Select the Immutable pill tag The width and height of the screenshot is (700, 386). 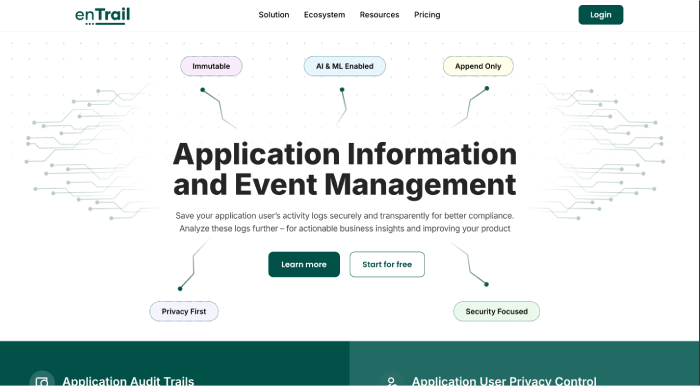point(211,66)
